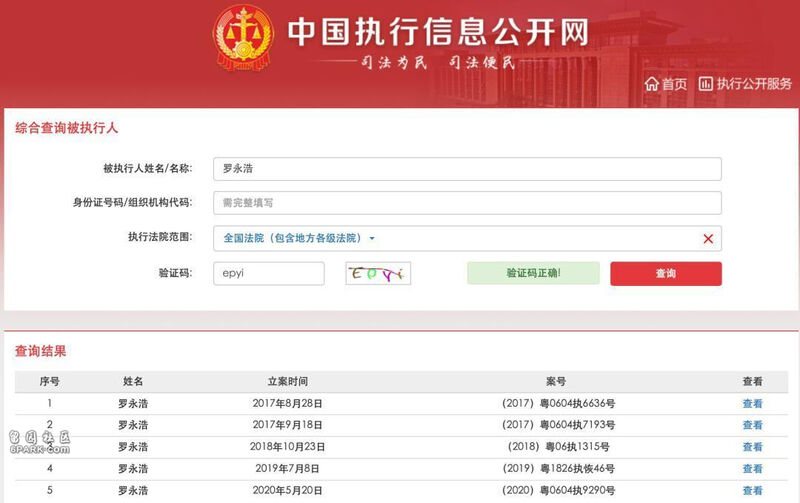Click the home house icon
Viewport: 800px width, 503px height.
click(x=652, y=84)
